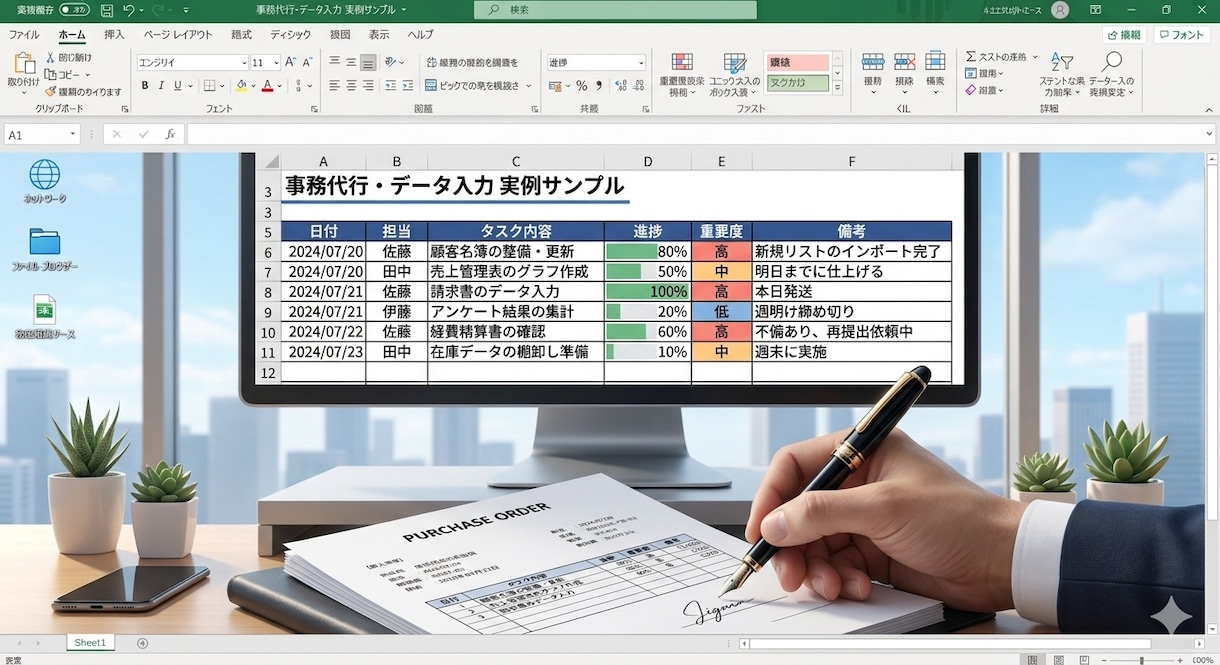This screenshot has height=665, width=1220.
Task: Switch to Page Layout view in status bar
Action: pyautogui.click(x=1059, y=659)
